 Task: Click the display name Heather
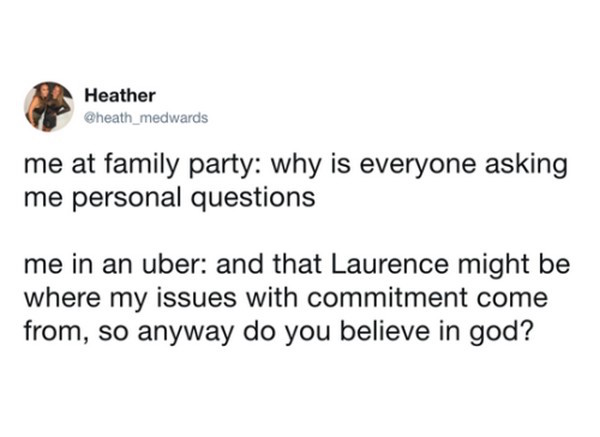pyautogui.click(x=120, y=96)
